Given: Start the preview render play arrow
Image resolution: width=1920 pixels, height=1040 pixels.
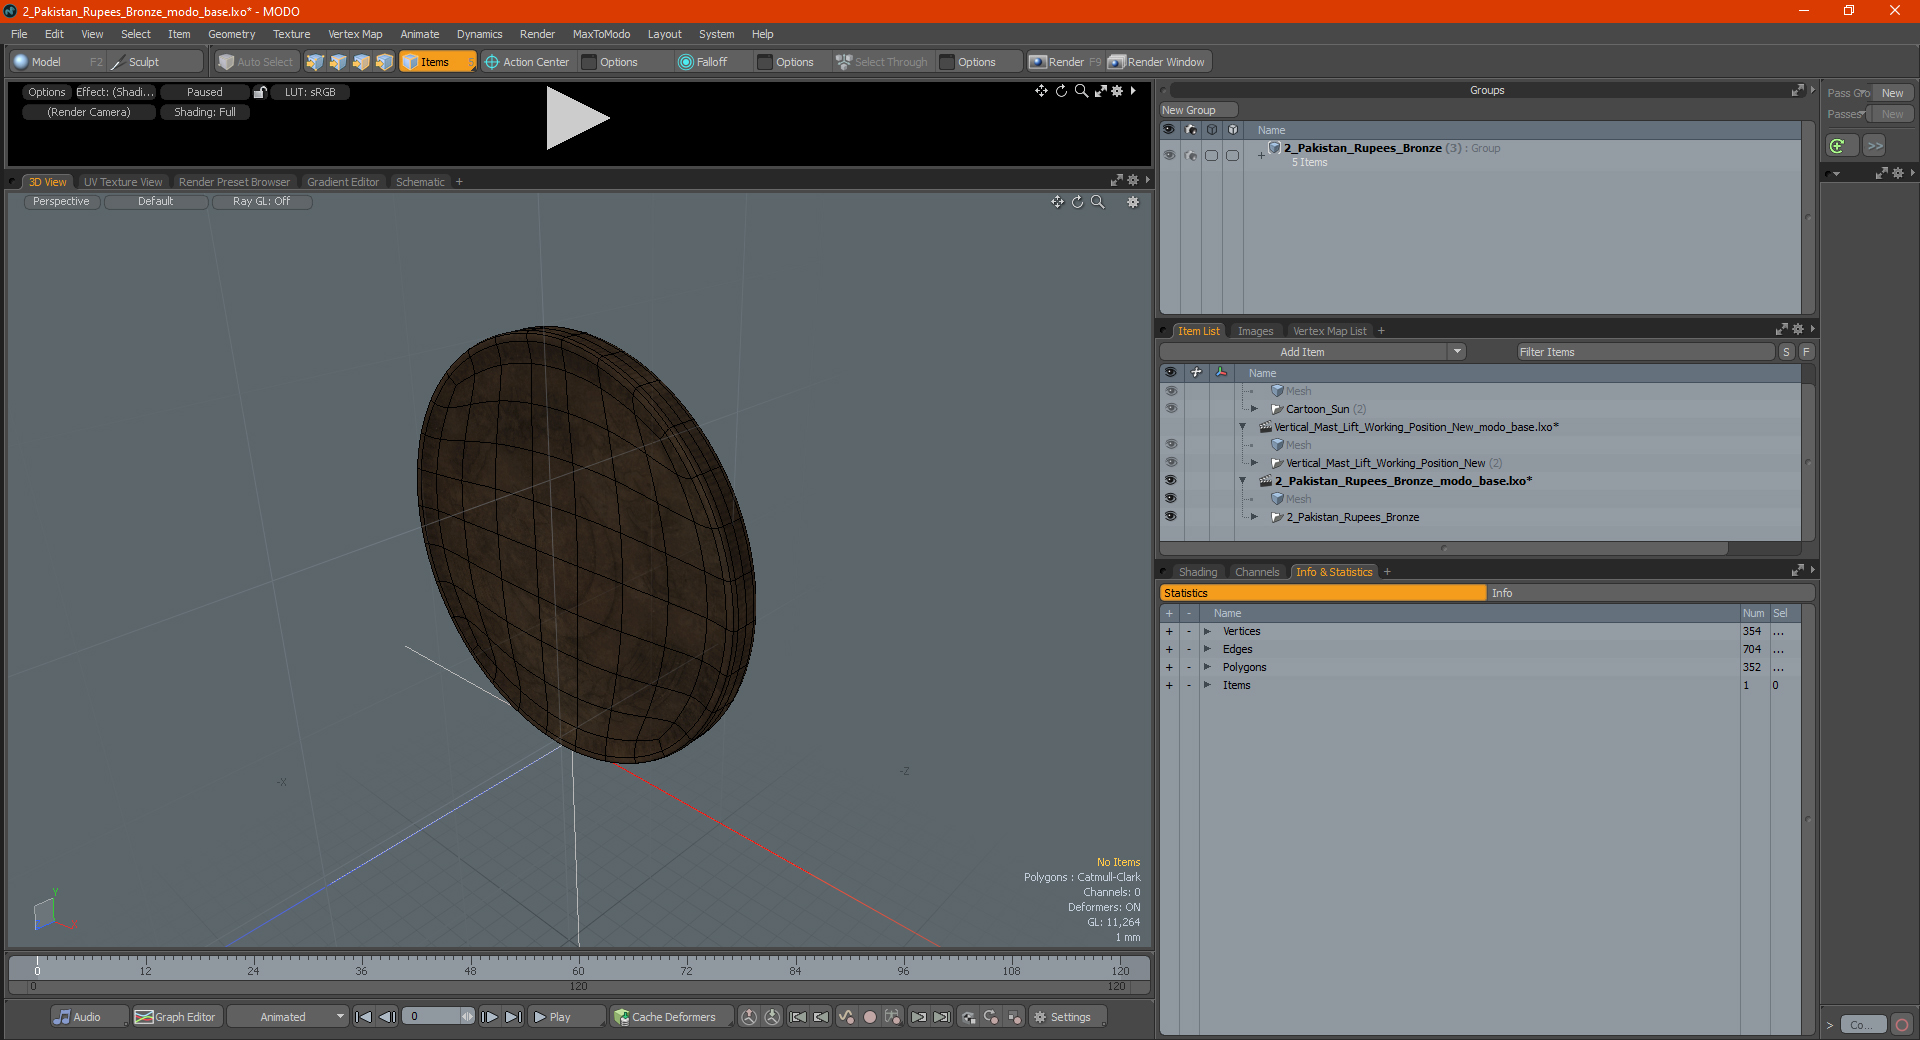Looking at the screenshot, I should tap(577, 118).
